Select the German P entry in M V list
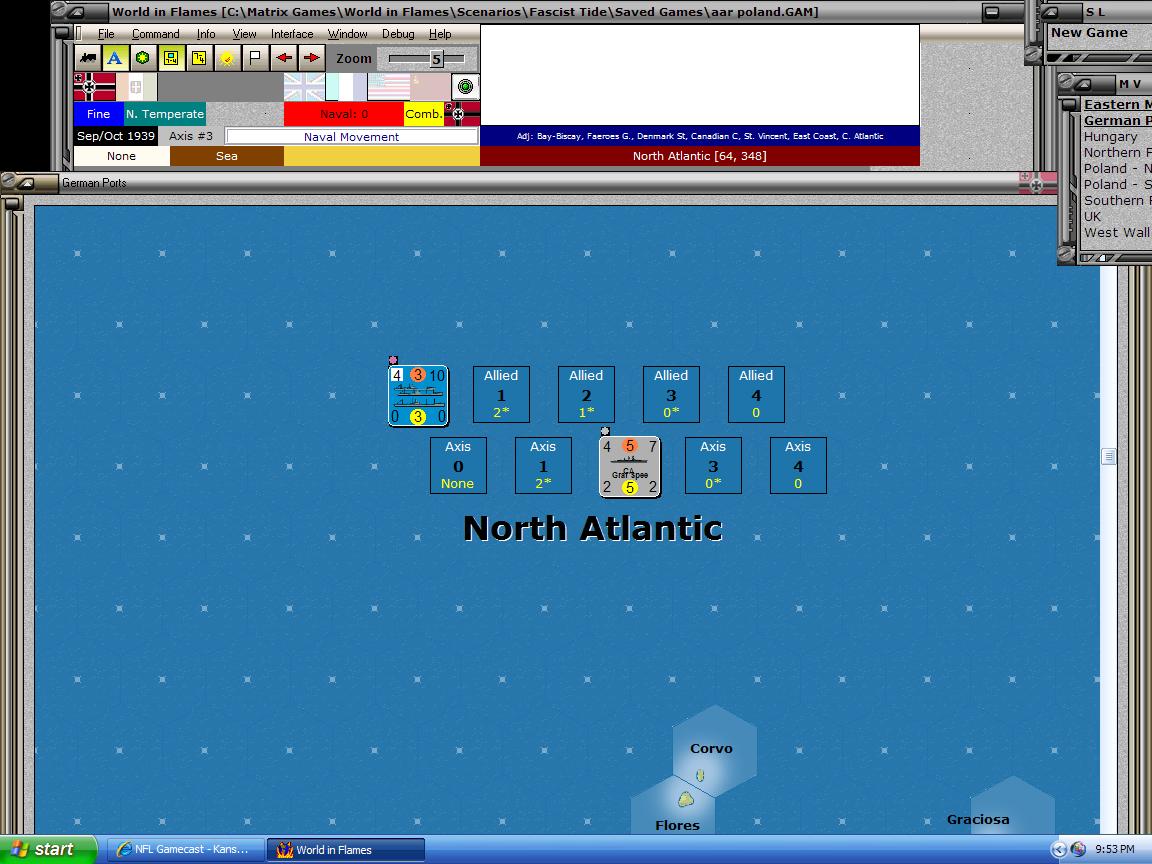 [1117, 120]
